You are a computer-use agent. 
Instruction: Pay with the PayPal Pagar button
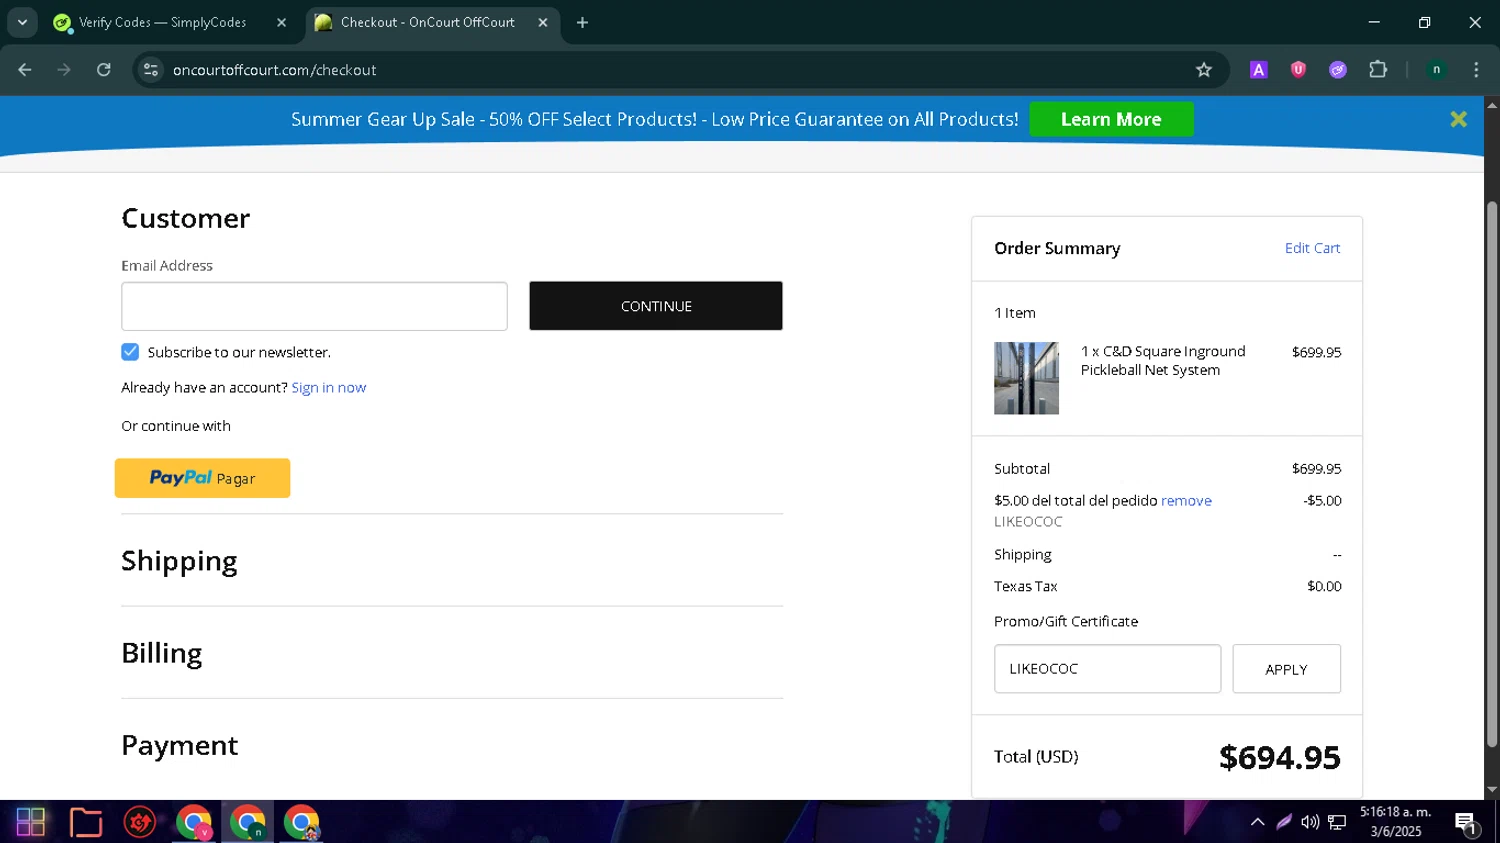pos(202,478)
